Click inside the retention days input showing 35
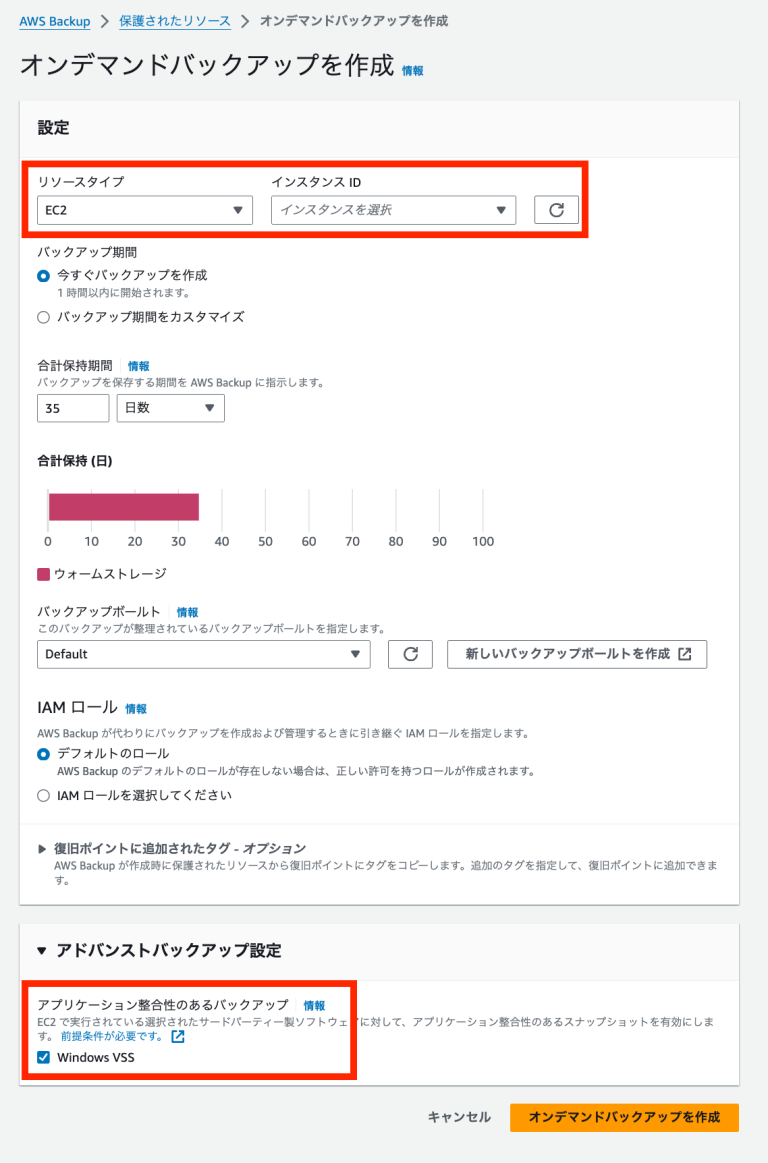The height and width of the screenshot is (1163, 768). [x=72, y=408]
